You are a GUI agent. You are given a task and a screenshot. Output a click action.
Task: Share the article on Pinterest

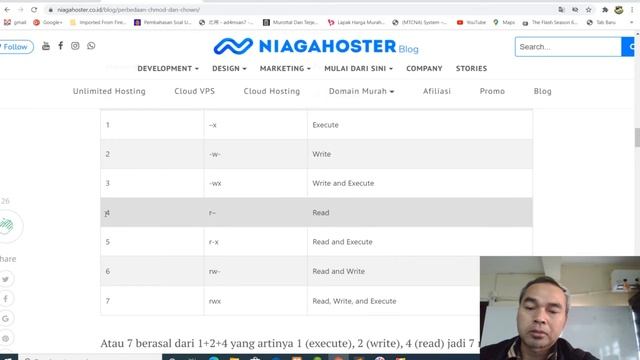[6, 338]
